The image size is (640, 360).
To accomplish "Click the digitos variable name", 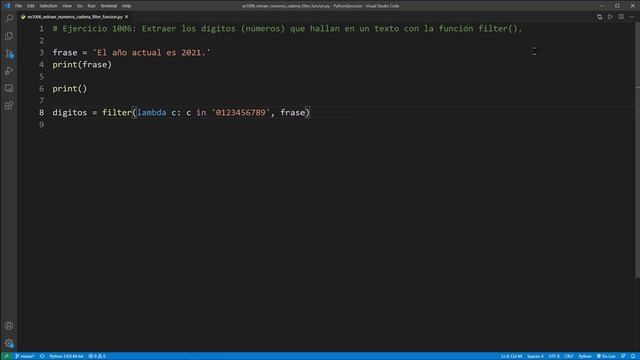I will (69, 113).
